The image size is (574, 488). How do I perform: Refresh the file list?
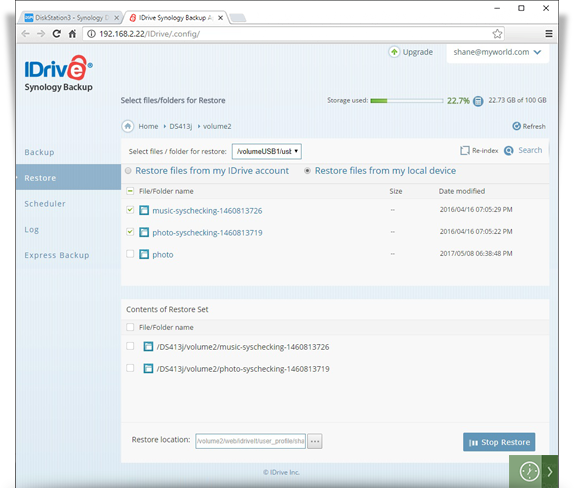529,126
